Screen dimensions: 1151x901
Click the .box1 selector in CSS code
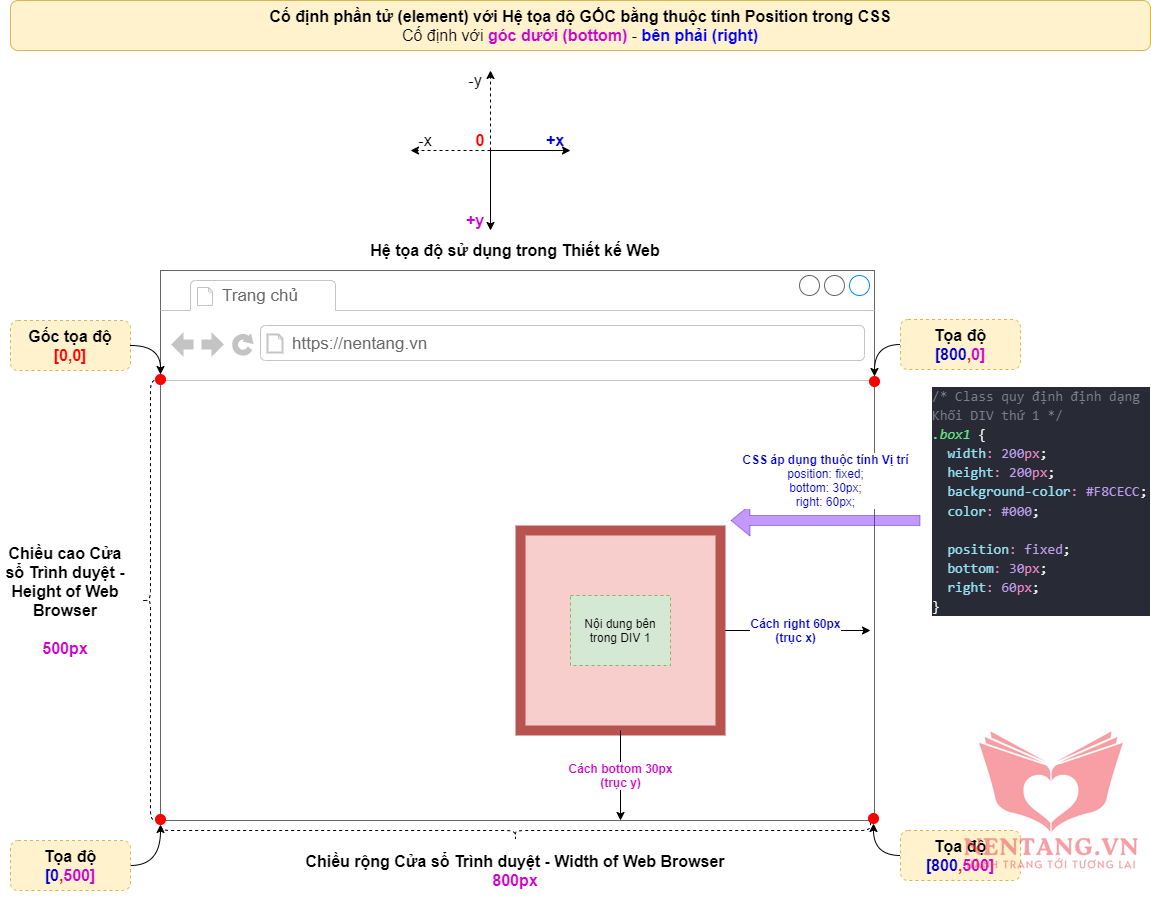[951, 435]
